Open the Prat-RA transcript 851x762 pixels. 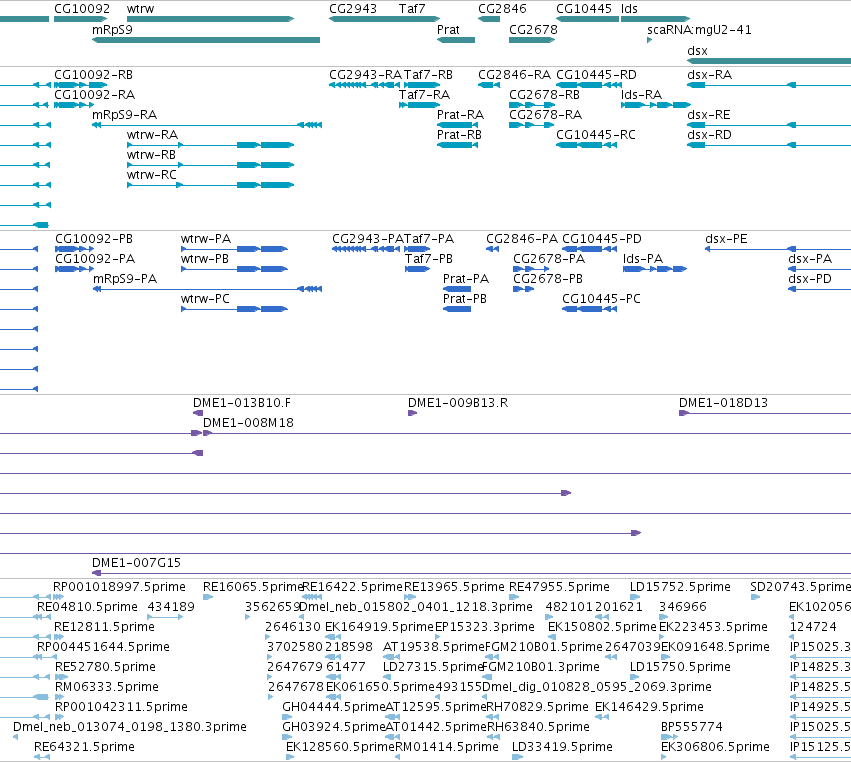pos(457,125)
